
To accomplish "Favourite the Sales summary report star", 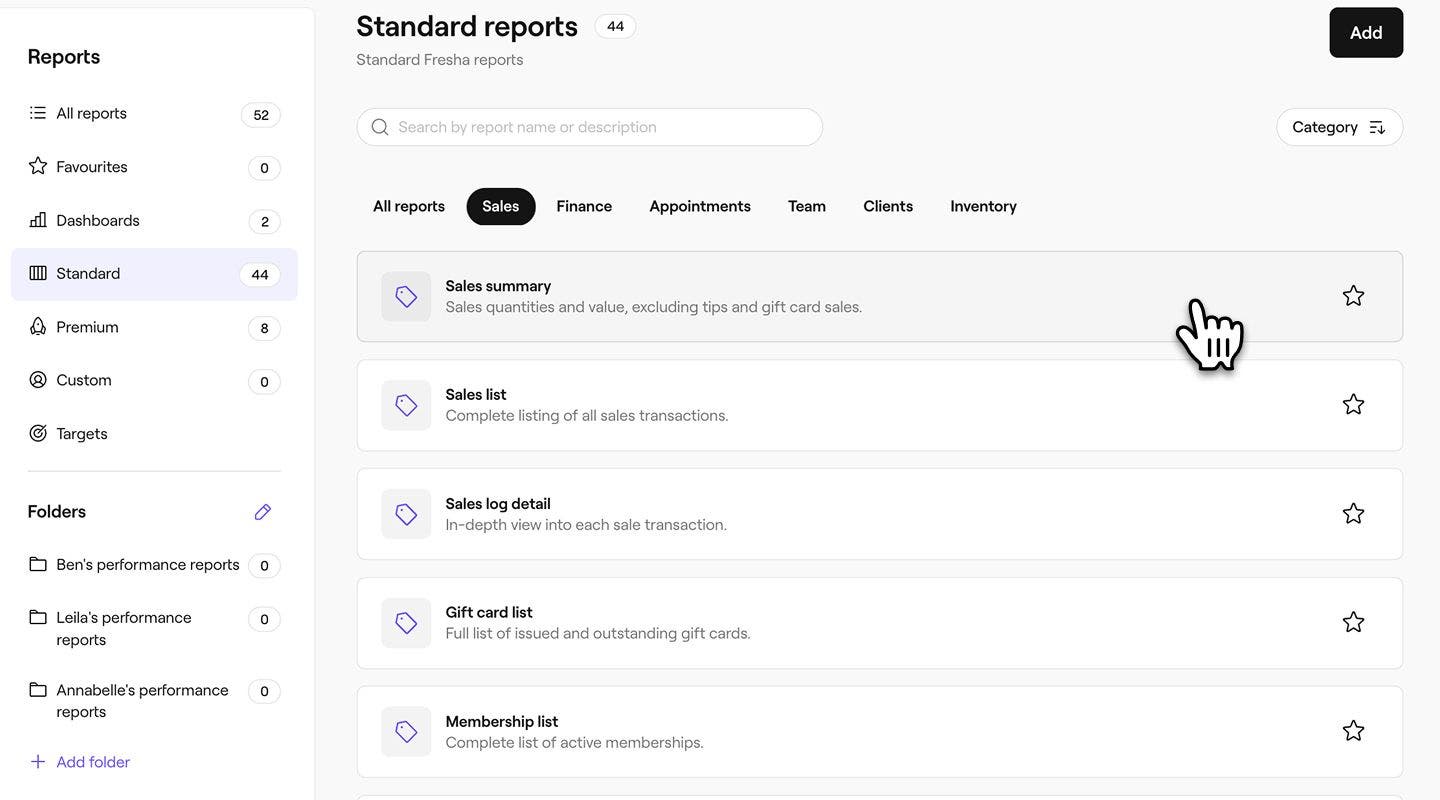I will (1353, 295).
